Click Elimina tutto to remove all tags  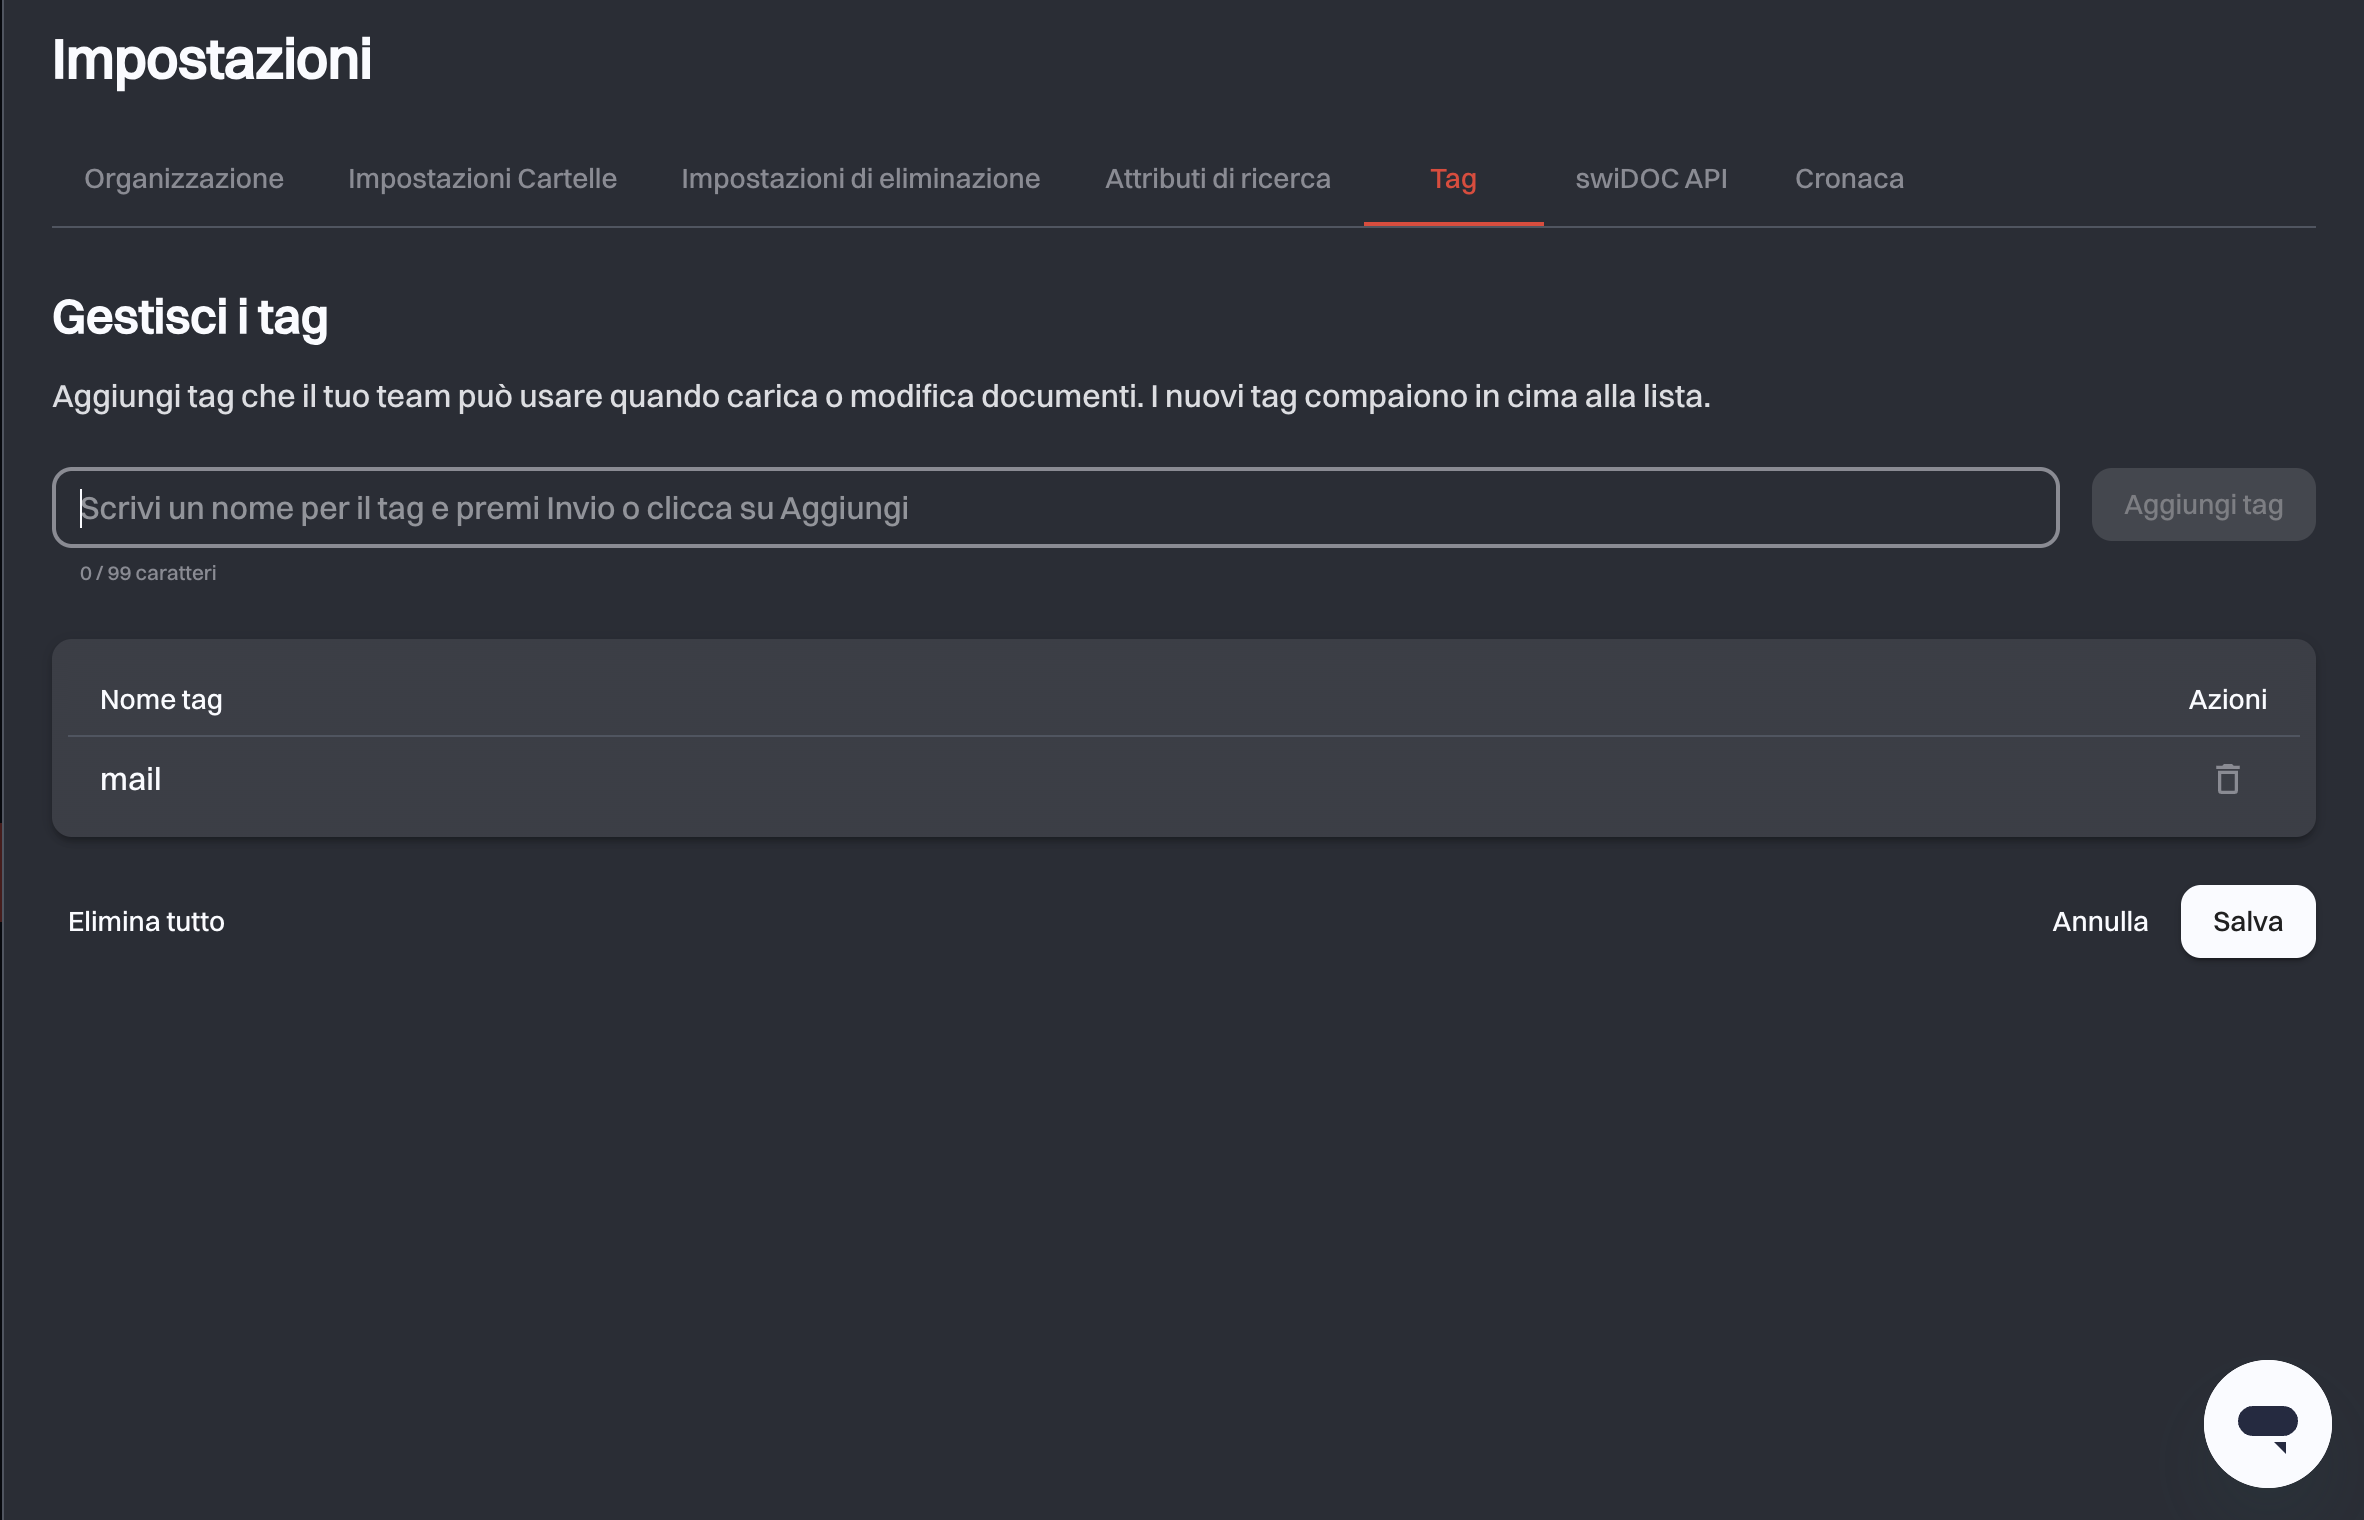click(146, 921)
